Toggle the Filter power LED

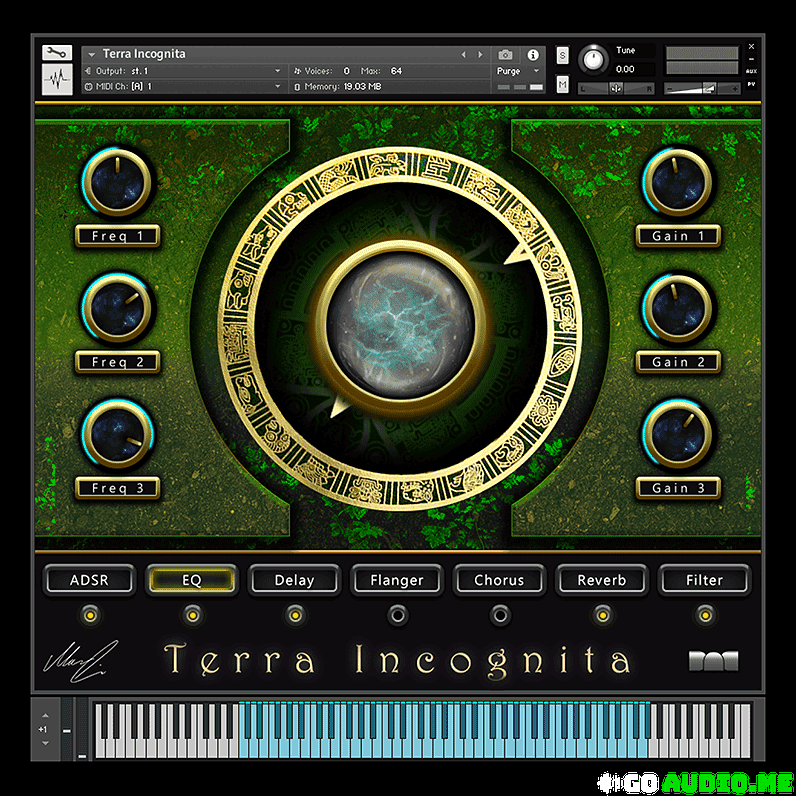point(705,615)
